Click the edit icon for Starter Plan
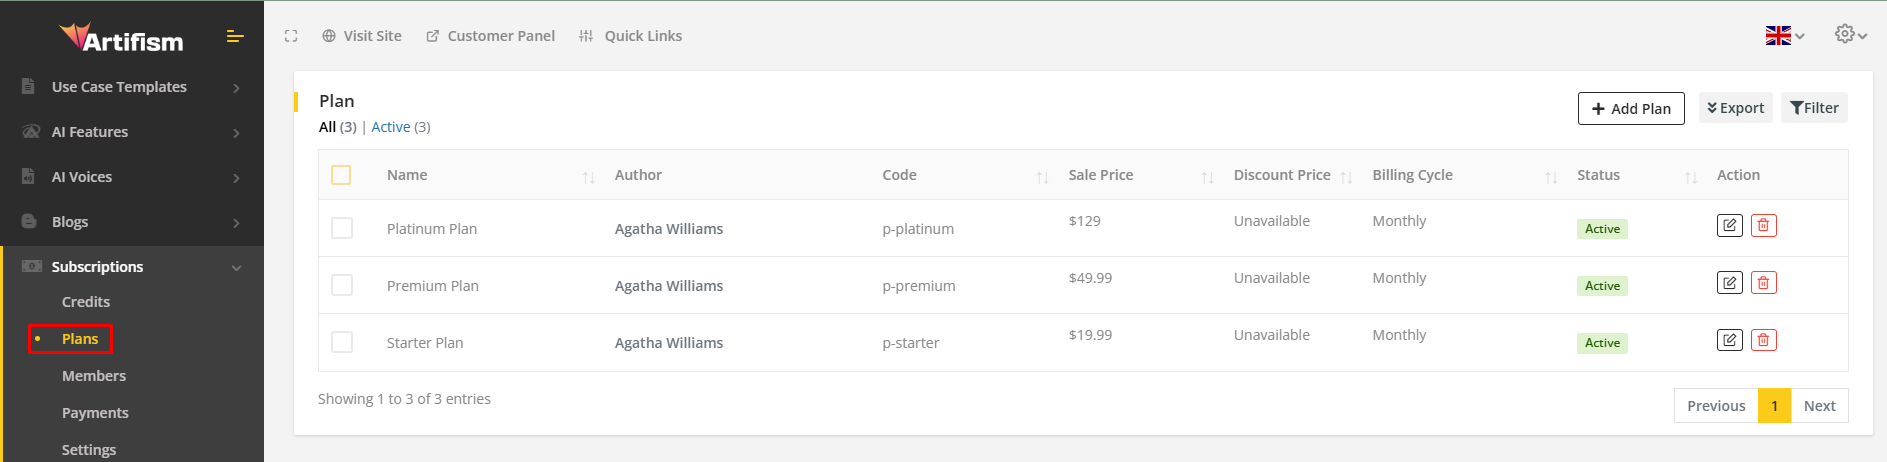Image resolution: width=1887 pixels, height=462 pixels. (x=1729, y=340)
